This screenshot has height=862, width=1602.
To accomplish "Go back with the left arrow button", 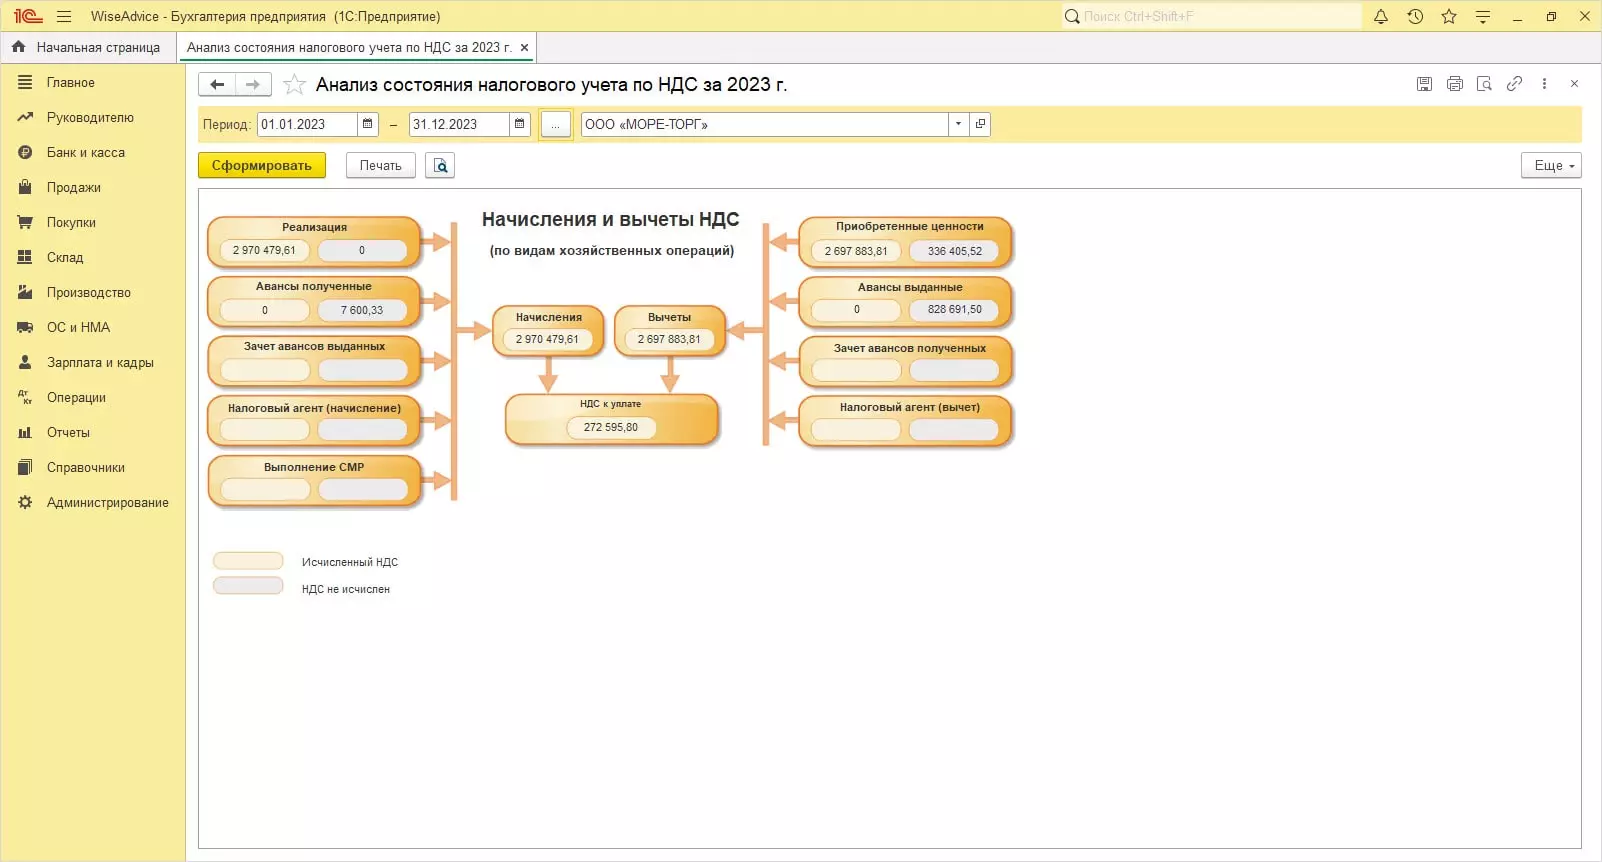I will (x=217, y=84).
